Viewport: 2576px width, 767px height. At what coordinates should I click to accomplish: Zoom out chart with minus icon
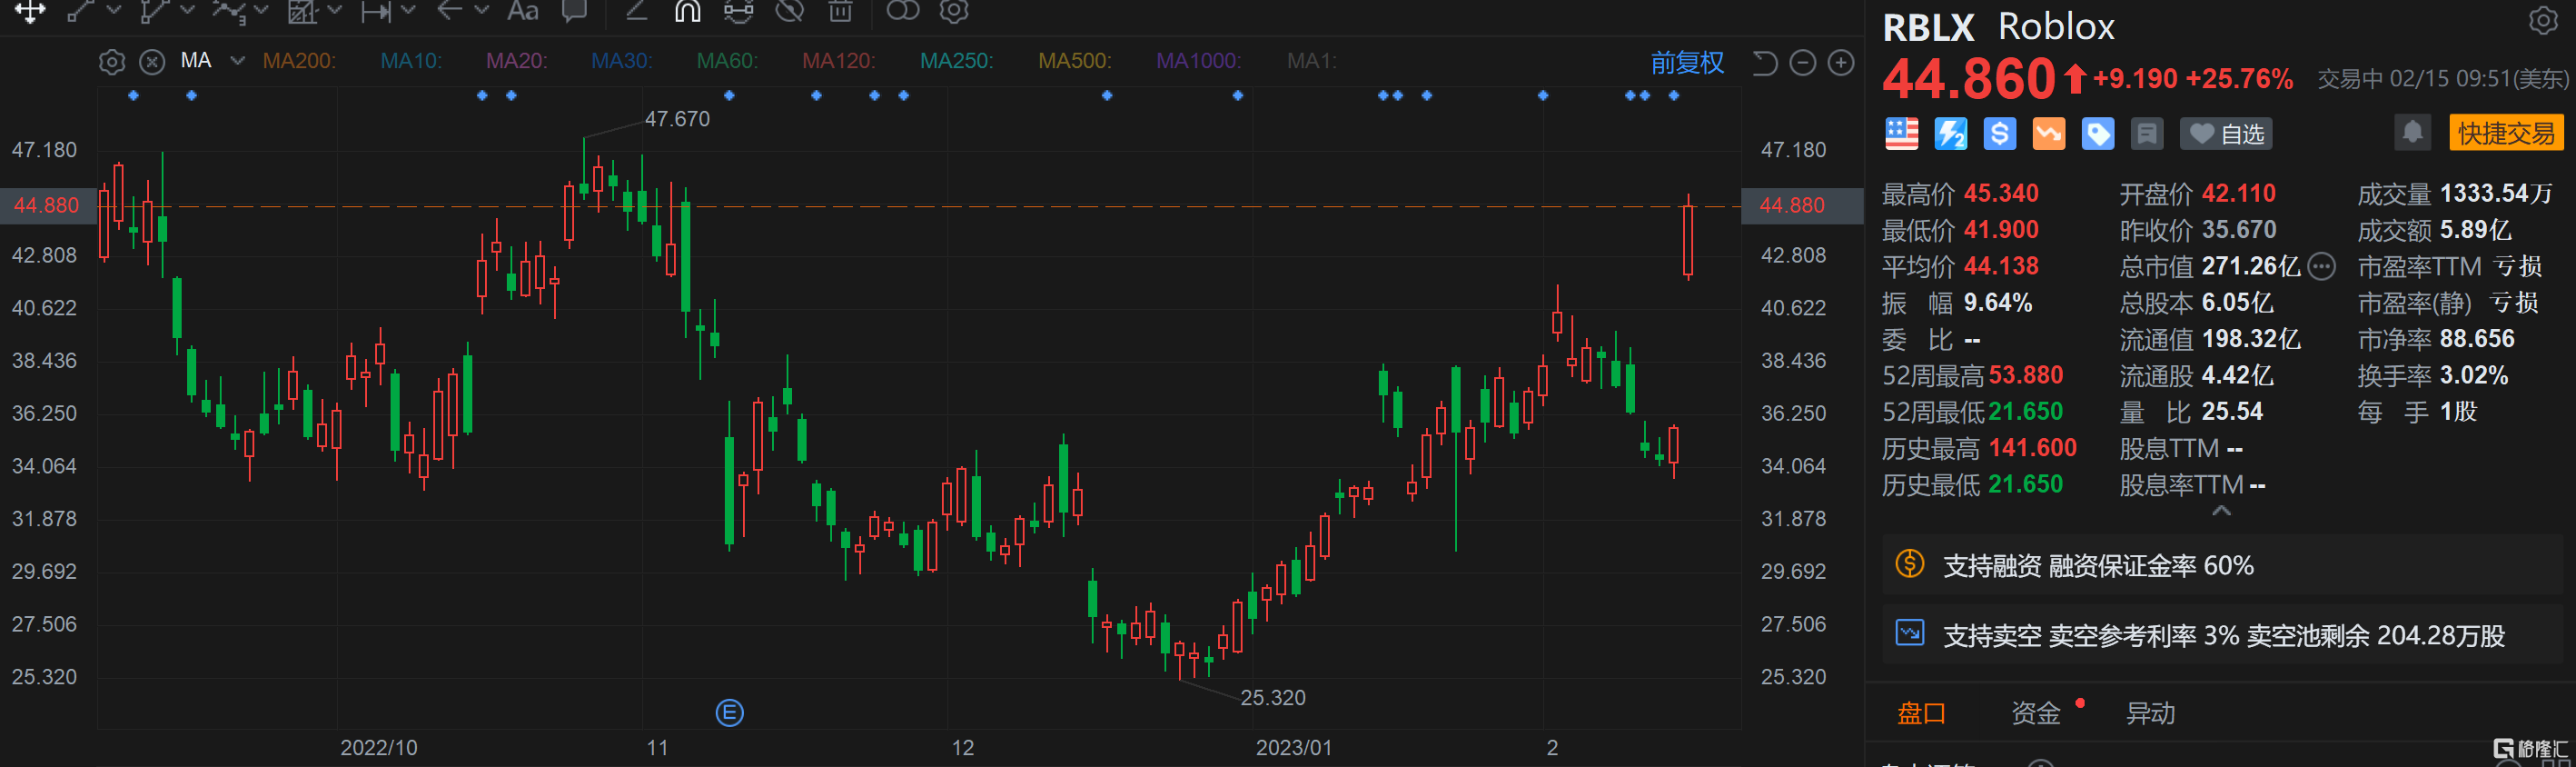pos(1802,63)
